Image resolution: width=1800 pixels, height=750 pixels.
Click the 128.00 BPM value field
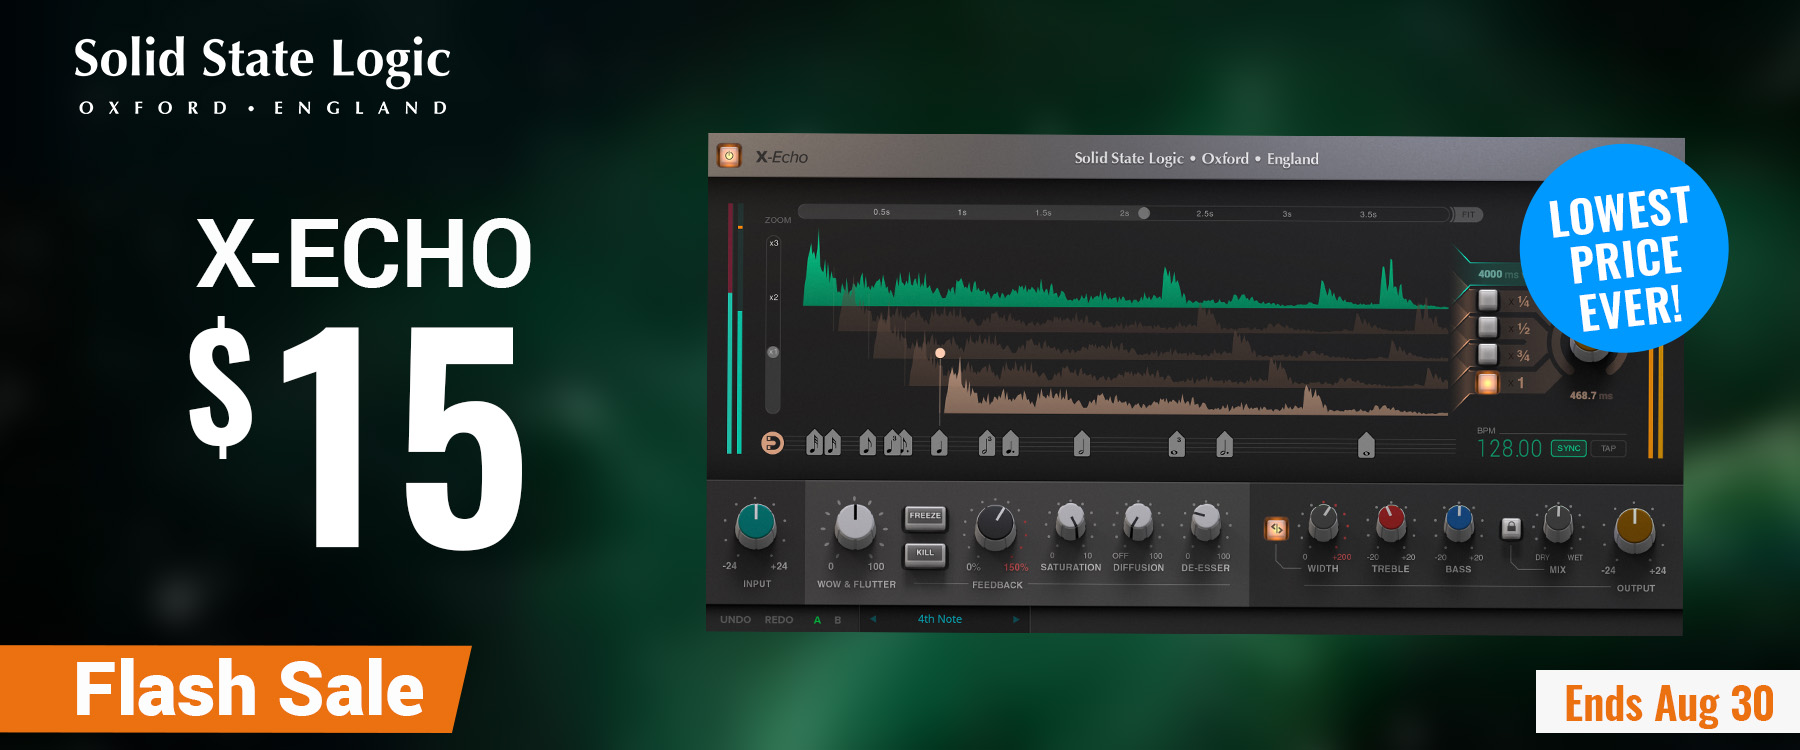[x=1509, y=449]
